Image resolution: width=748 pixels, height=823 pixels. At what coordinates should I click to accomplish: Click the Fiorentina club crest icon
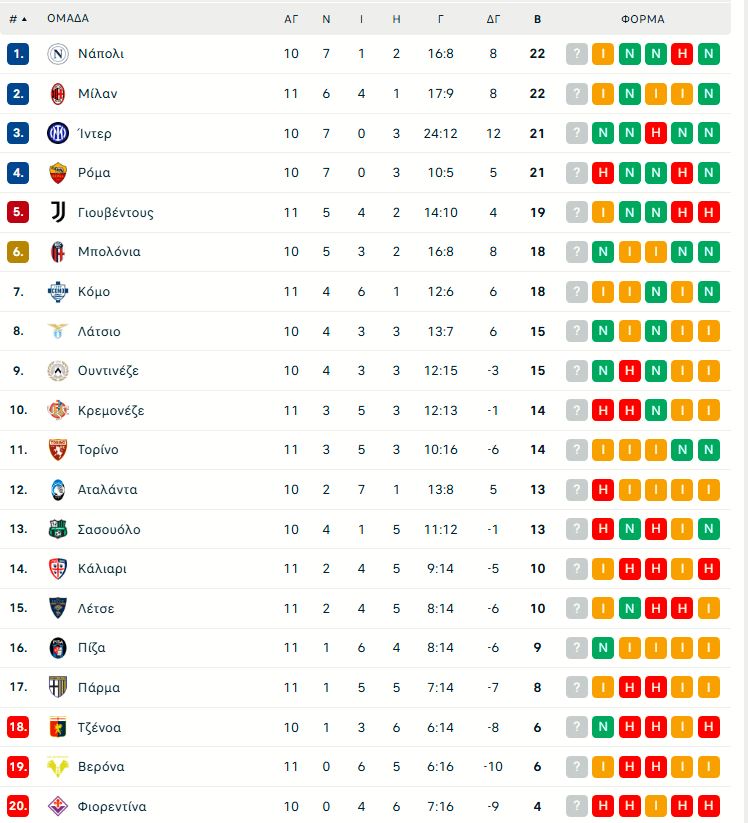57,806
